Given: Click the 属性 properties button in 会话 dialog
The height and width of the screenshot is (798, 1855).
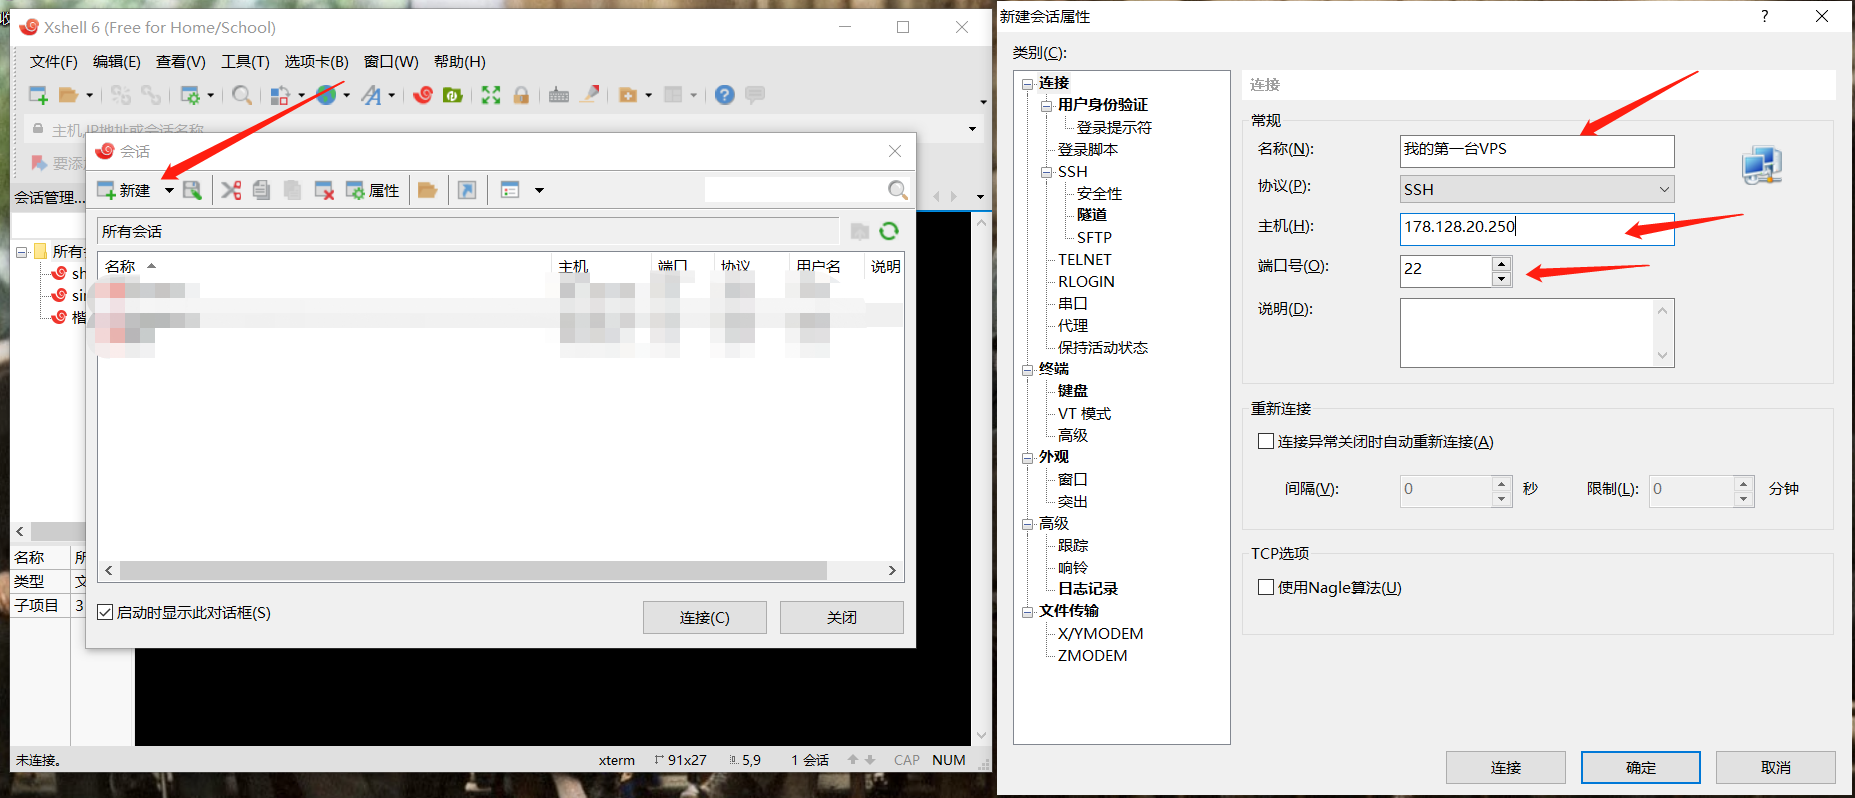Looking at the screenshot, I should (372, 190).
